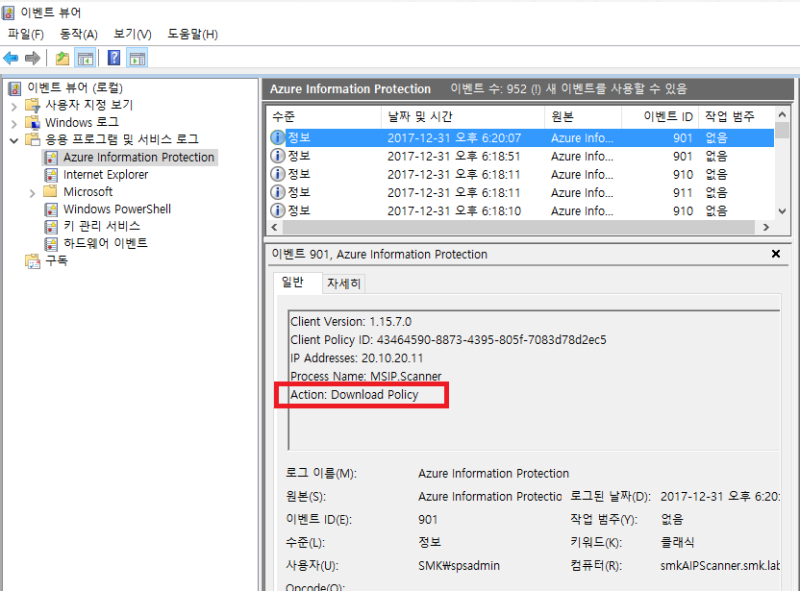Click the export folder icon in the toolbar
Screen dimensions: 800x591
pos(62,57)
